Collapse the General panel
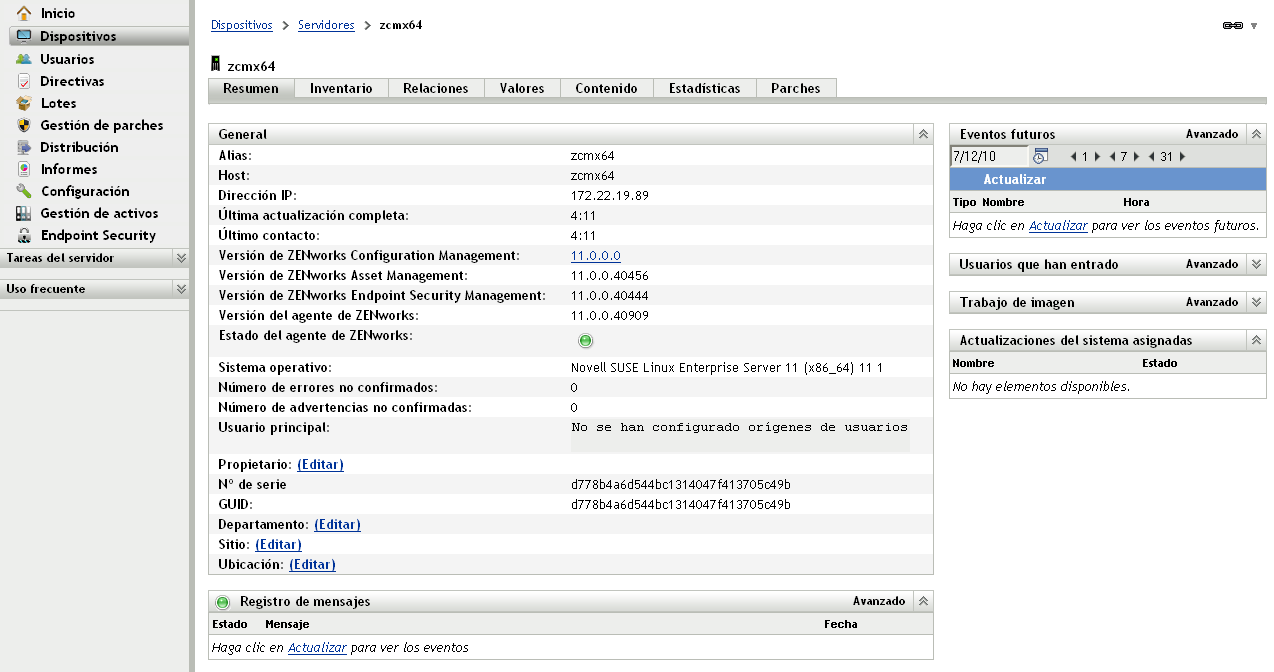Viewport: 1274px width, 672px height. pos(921,133)
